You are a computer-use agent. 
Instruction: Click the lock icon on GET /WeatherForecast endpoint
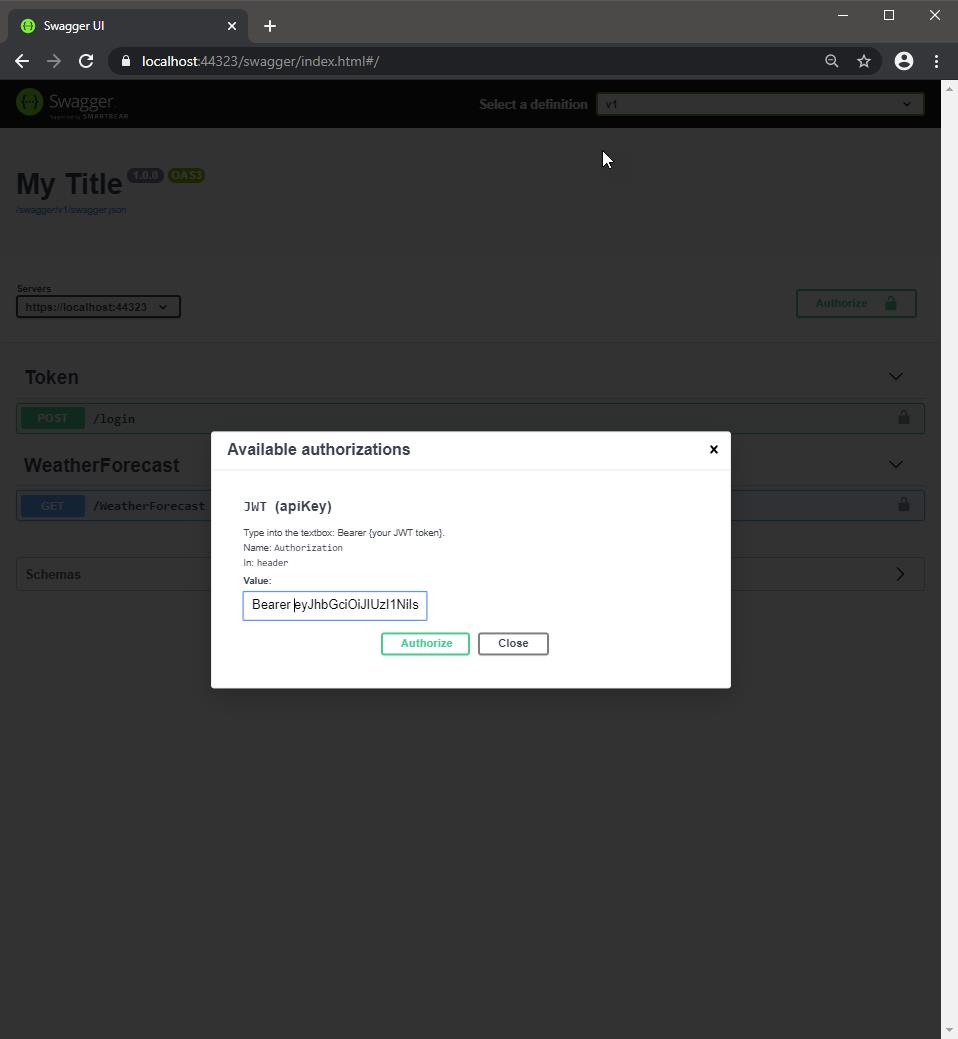pyautogui.click(x=903, y=505)
